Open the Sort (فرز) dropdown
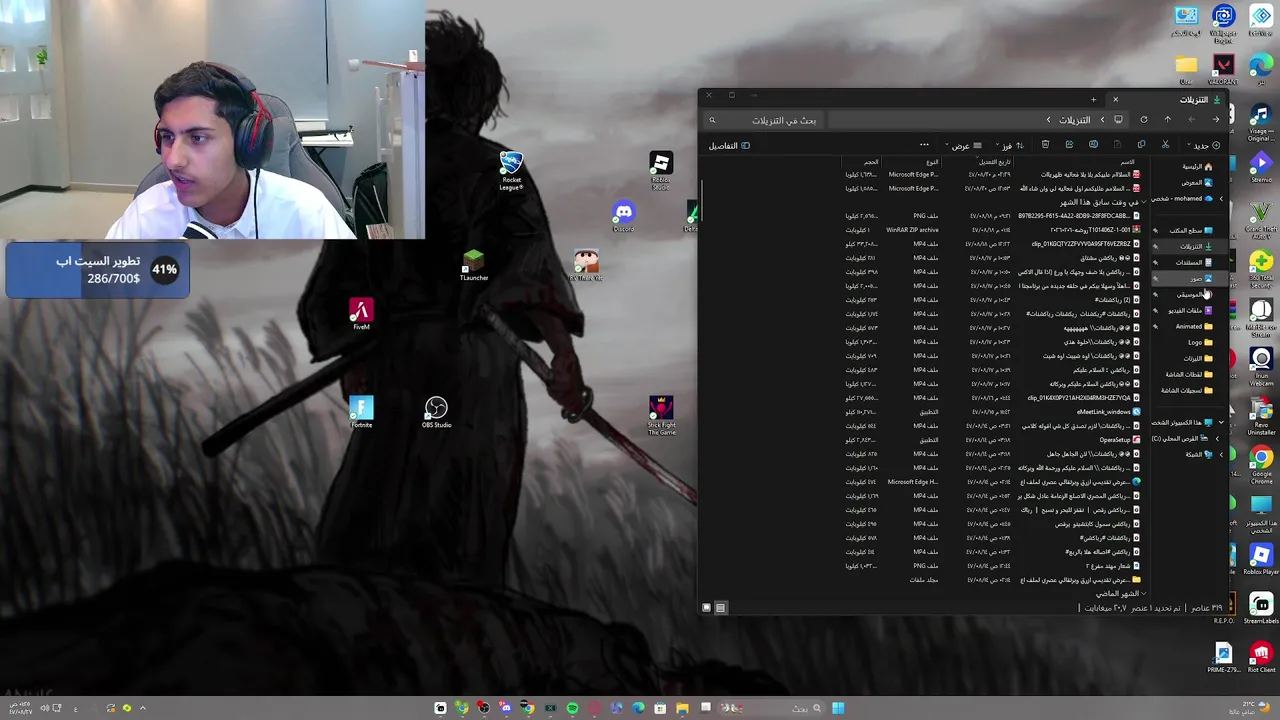 (x=1009, y=146)
